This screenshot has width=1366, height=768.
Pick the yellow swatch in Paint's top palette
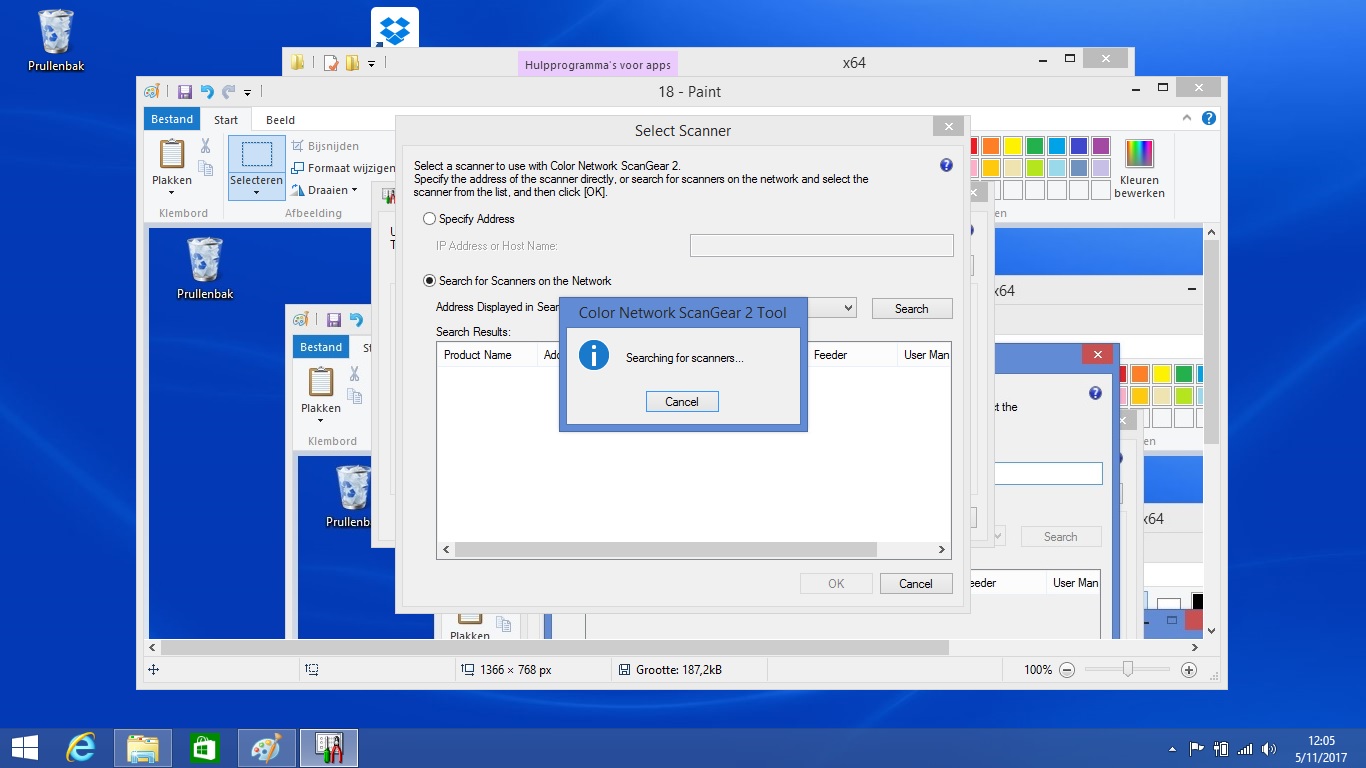(x=1012, y=147)
